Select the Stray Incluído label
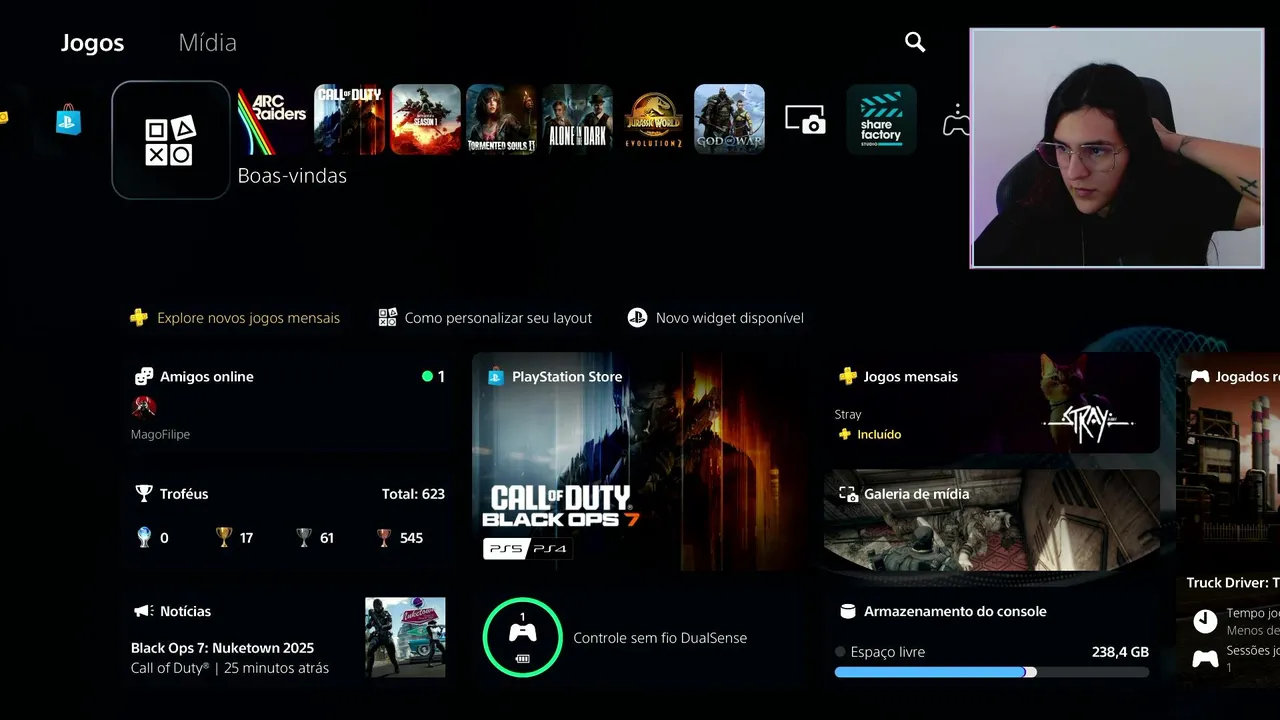Viewport: 1280px width, 720px height. pyautogui.click(x=870, y=434)
